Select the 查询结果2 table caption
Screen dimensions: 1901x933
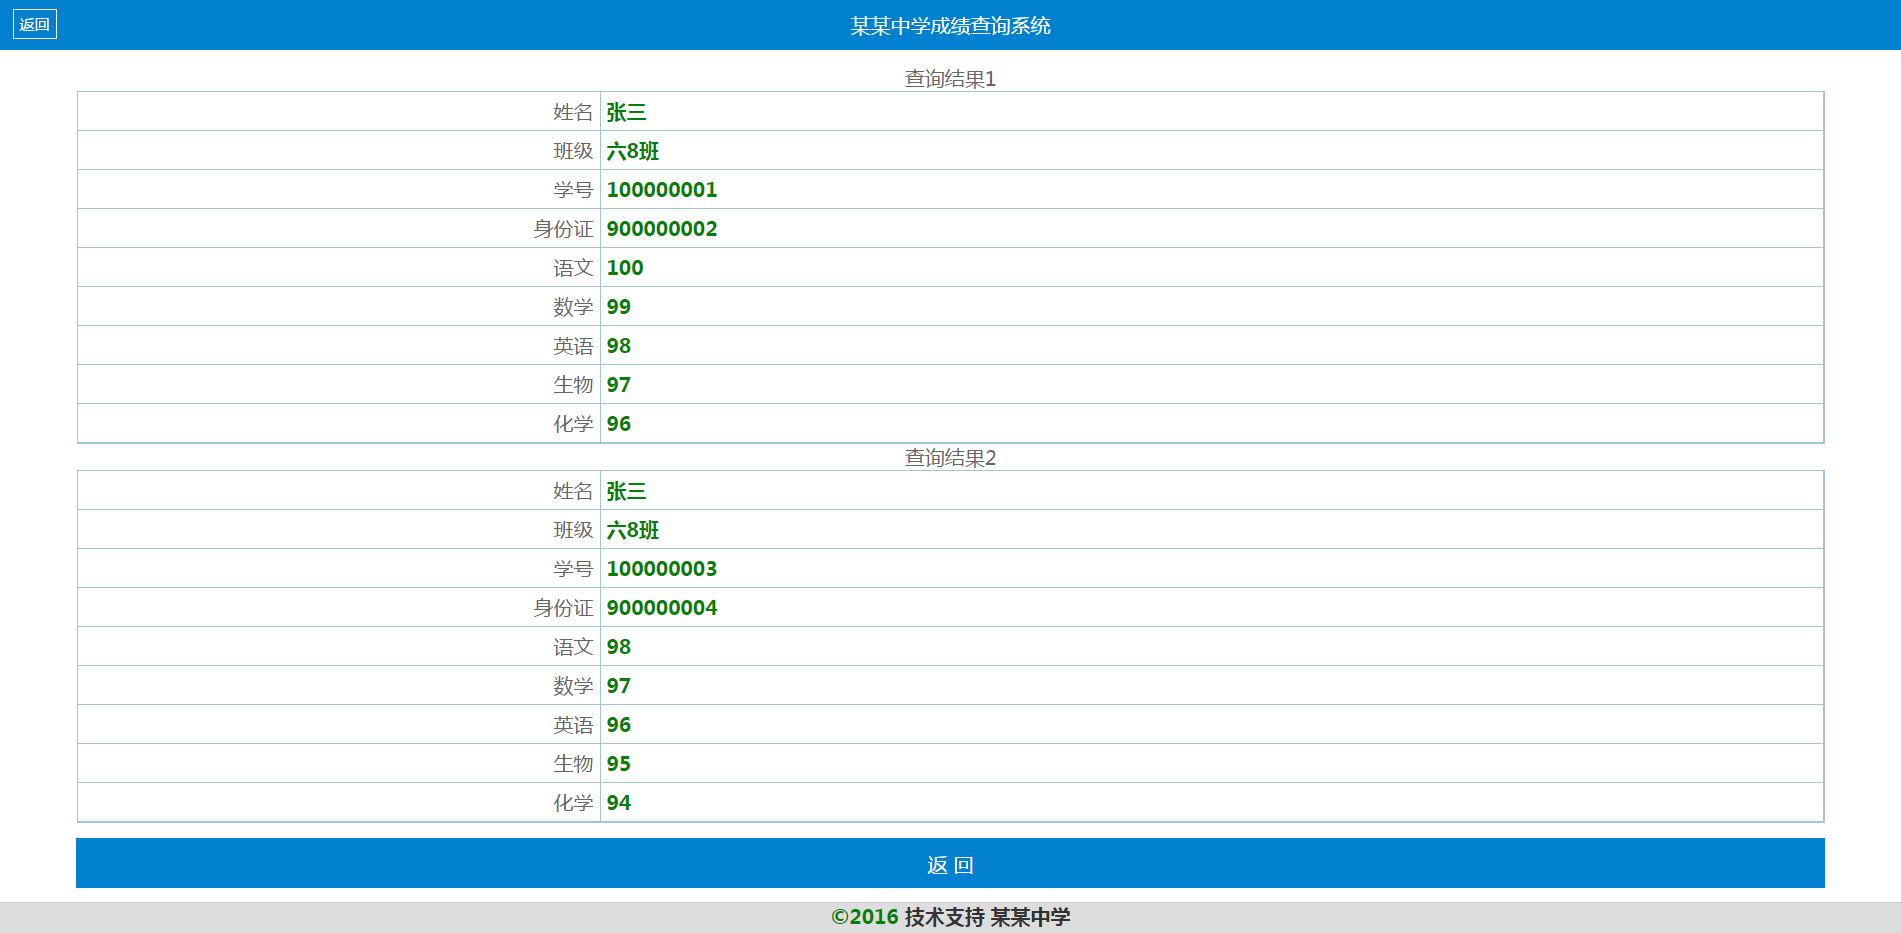(950, 458)
